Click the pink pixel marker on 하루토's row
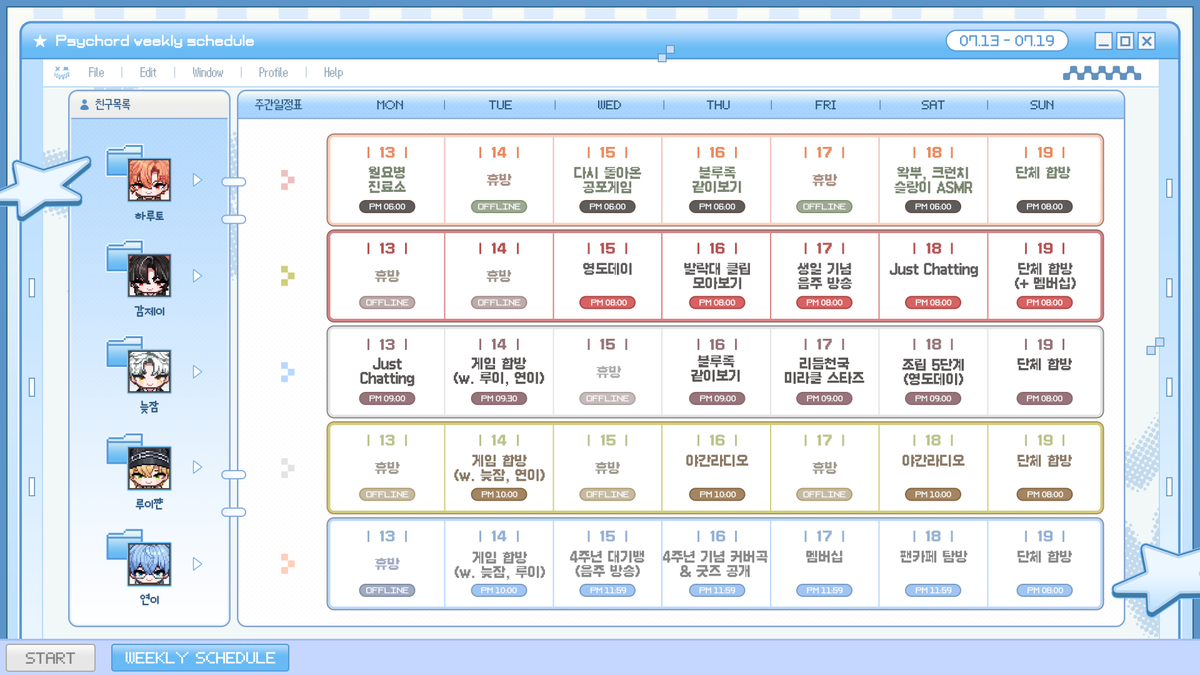Viewport: 1200px width, 675px height. pyautogui.click(x=287, y=180)
